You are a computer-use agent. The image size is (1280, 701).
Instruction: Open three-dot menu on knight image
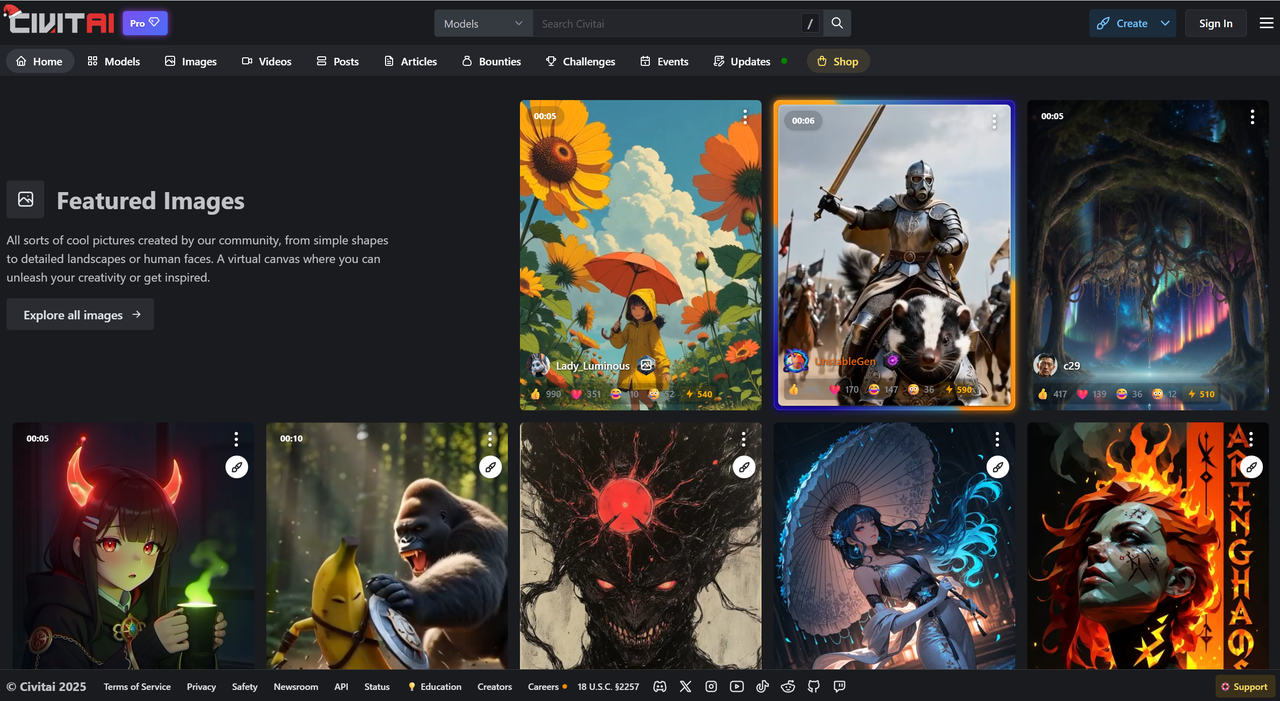994,121
